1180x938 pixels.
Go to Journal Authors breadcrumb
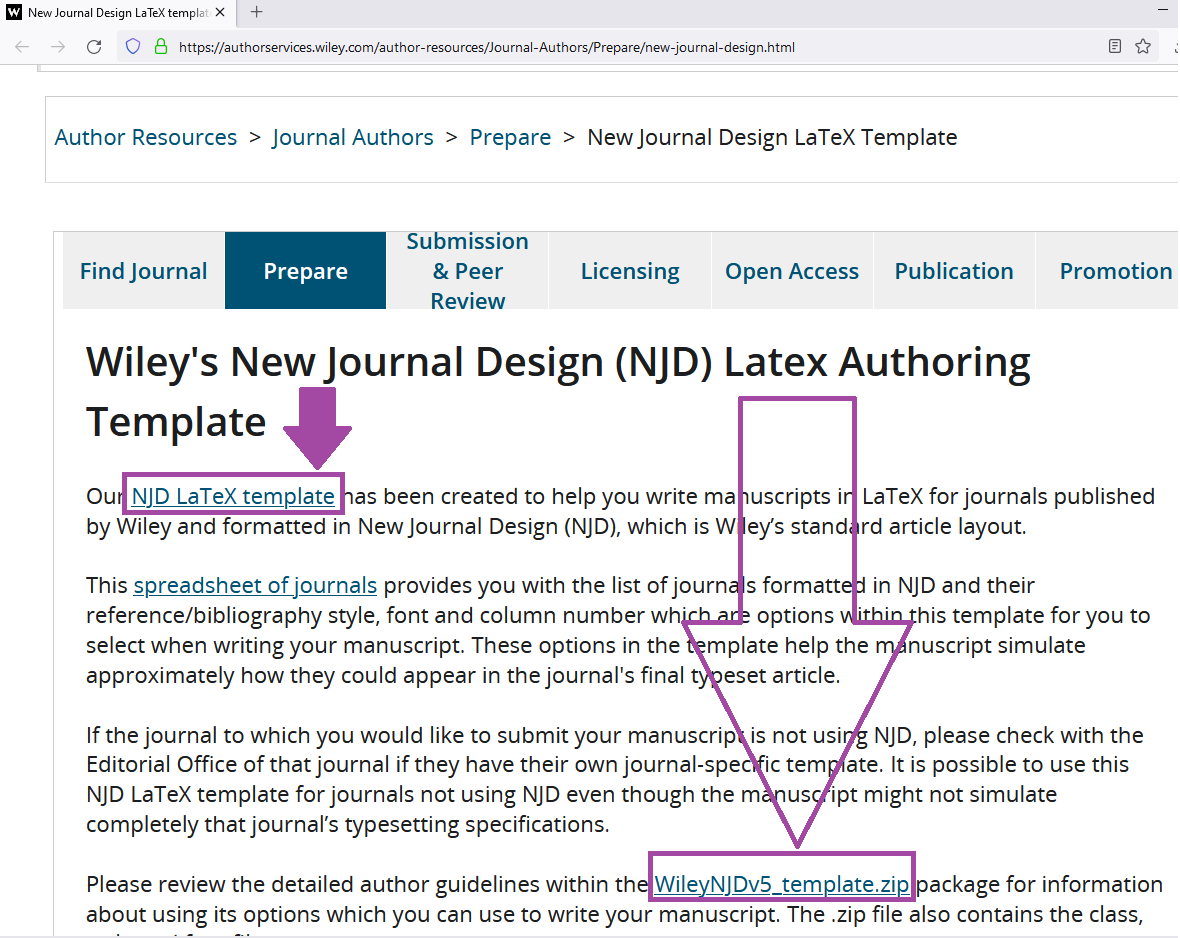pos(353,137)
